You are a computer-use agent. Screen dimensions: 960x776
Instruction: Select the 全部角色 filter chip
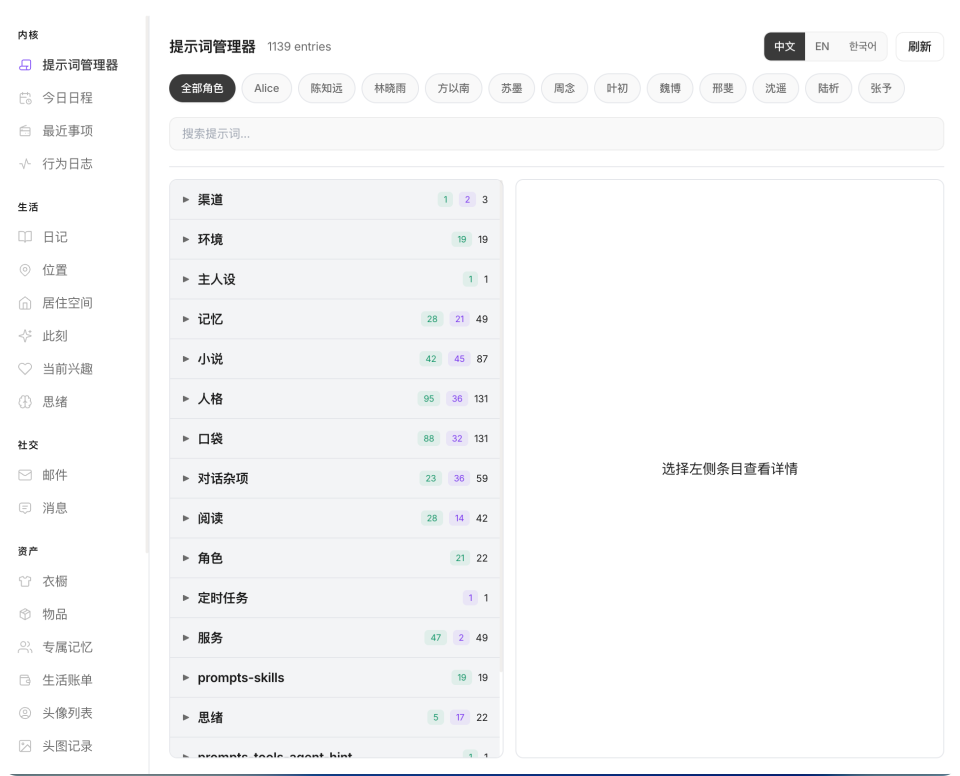[202, 88]
